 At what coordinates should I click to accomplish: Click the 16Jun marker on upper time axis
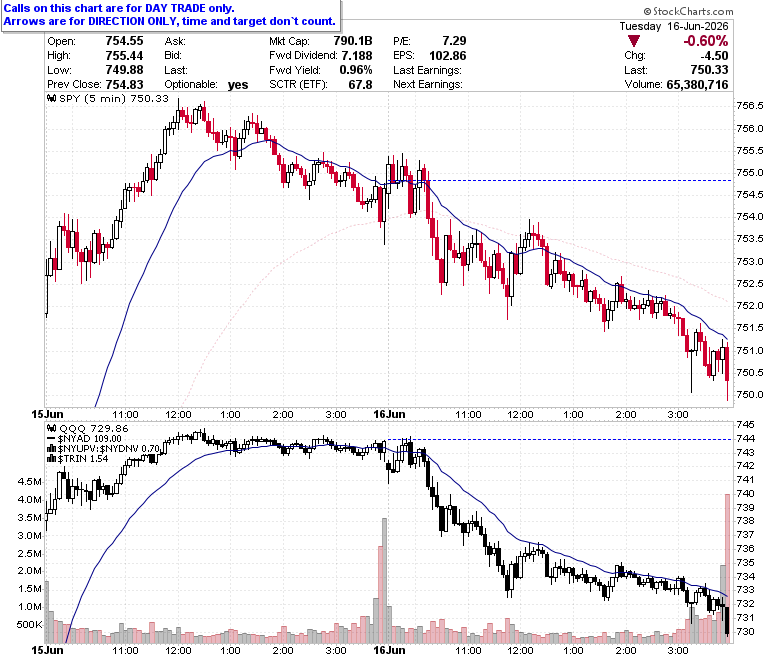(390, 414)
